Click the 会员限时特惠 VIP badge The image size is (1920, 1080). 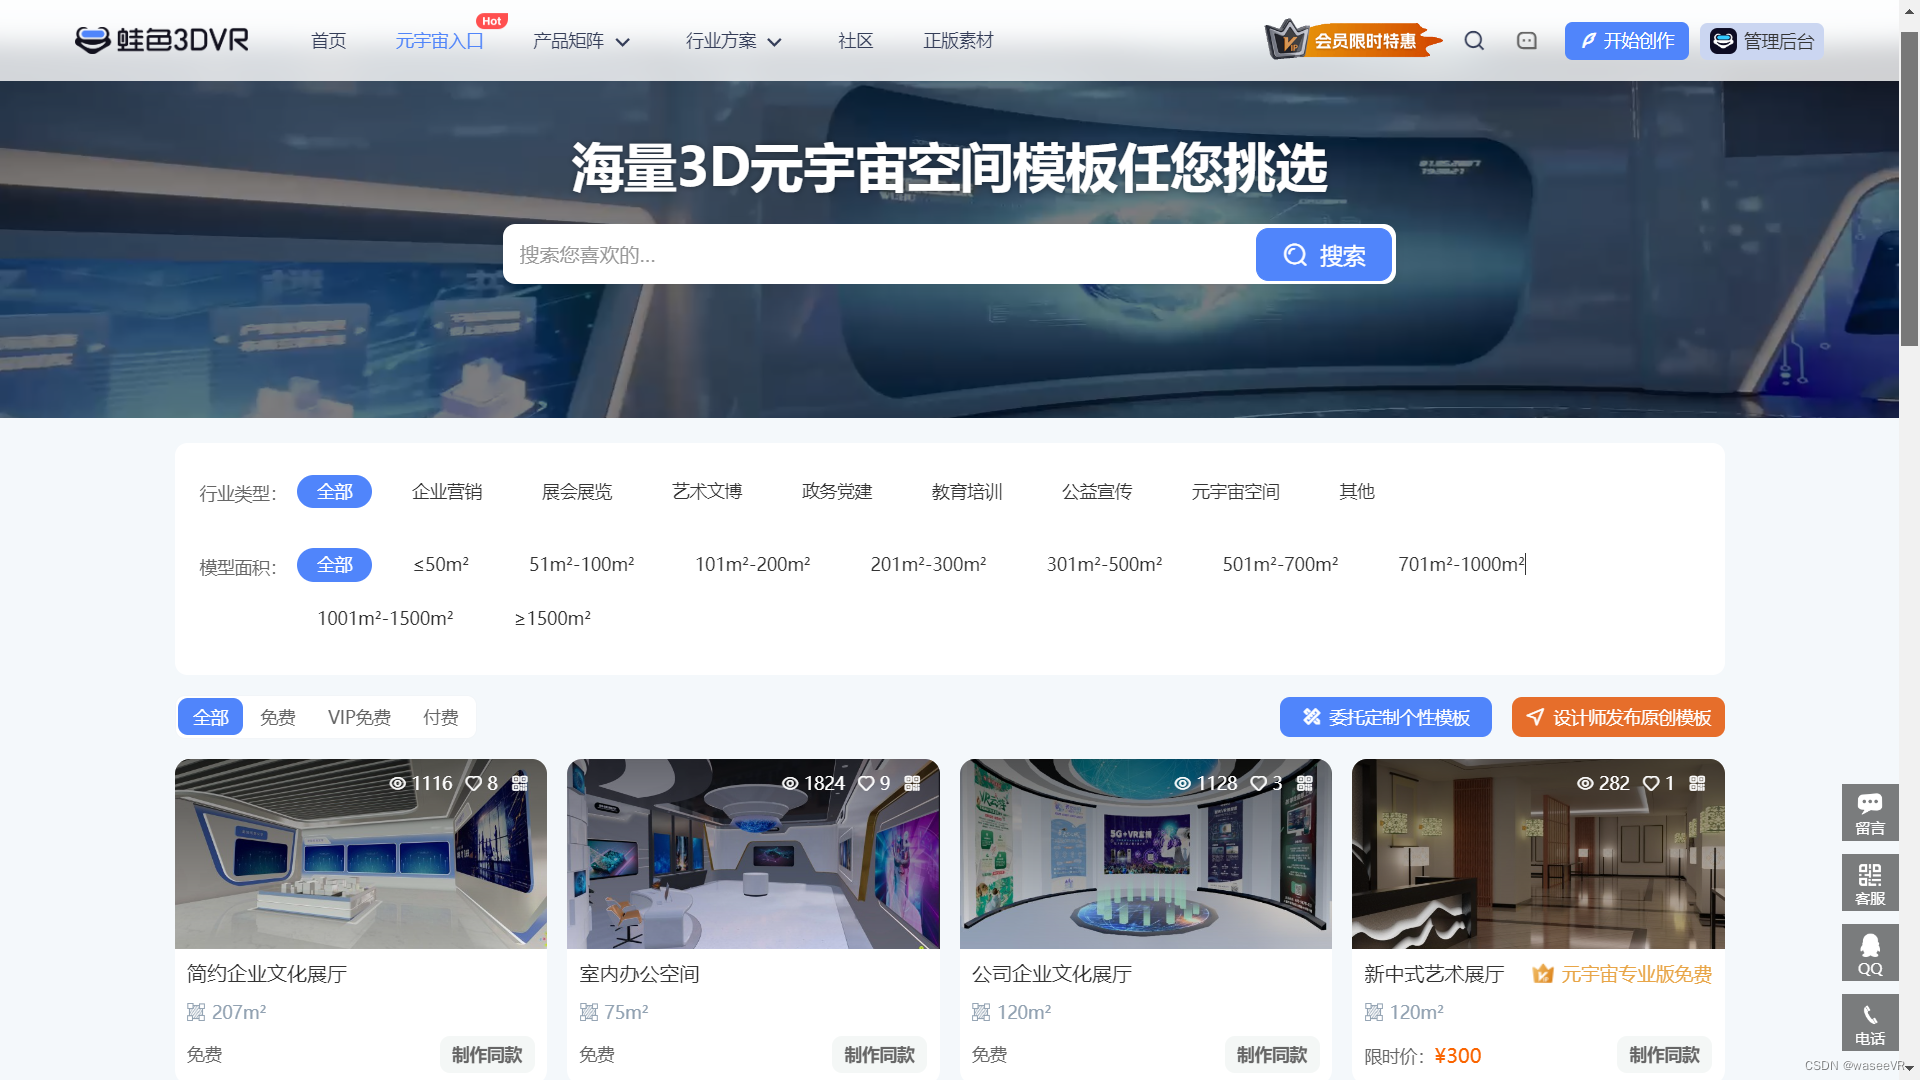pyautogui.click(x=1353, y=41)
